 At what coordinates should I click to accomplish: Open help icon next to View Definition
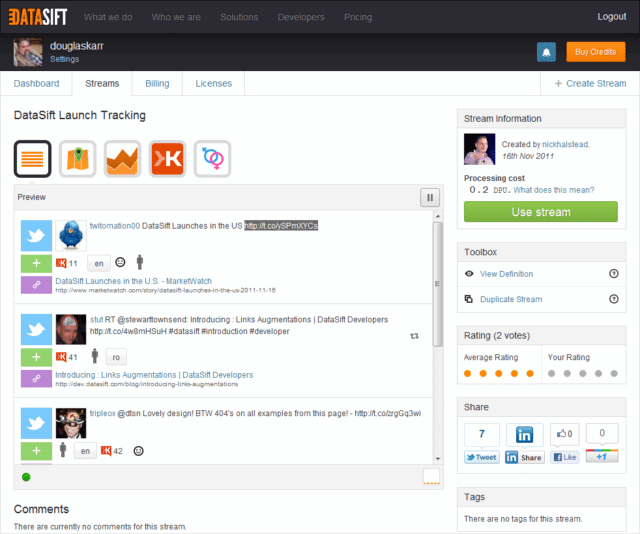coord(613,274)
